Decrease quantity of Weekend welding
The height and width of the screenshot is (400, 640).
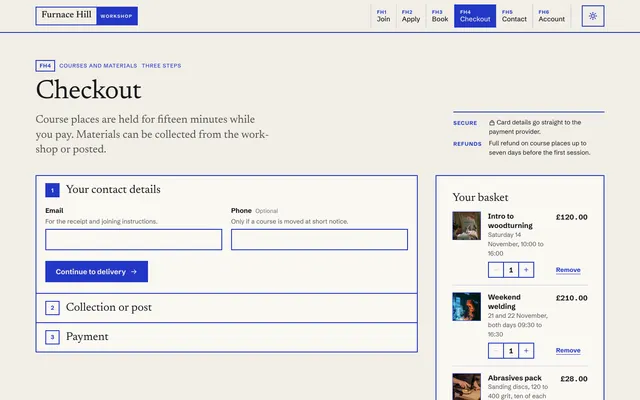496,351
